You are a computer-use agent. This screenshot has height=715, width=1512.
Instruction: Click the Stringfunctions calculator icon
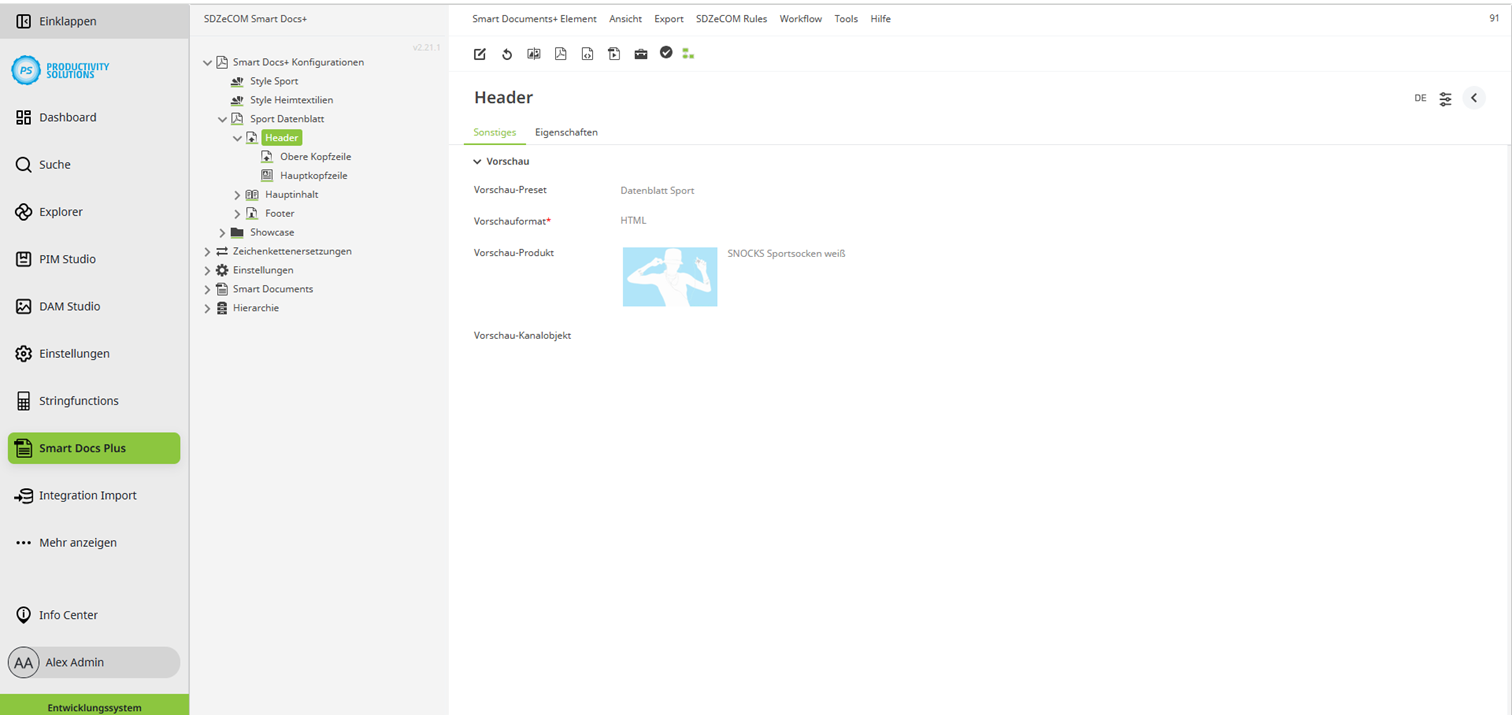click(24, 401)
